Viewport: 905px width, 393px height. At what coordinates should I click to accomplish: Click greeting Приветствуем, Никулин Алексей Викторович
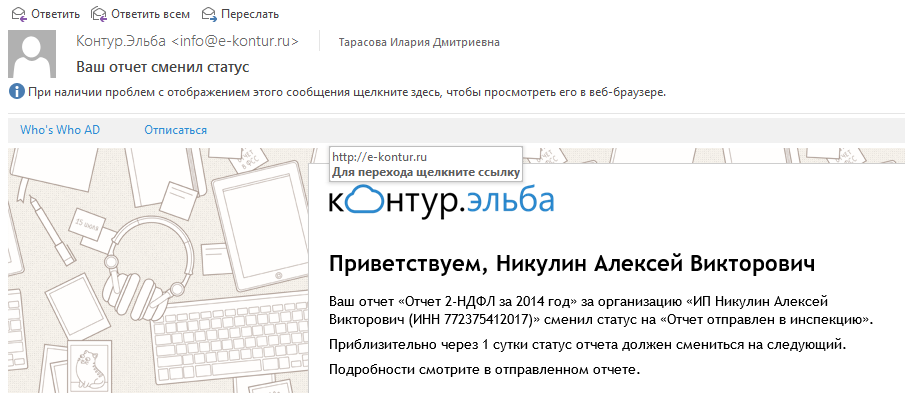[572, 264]
